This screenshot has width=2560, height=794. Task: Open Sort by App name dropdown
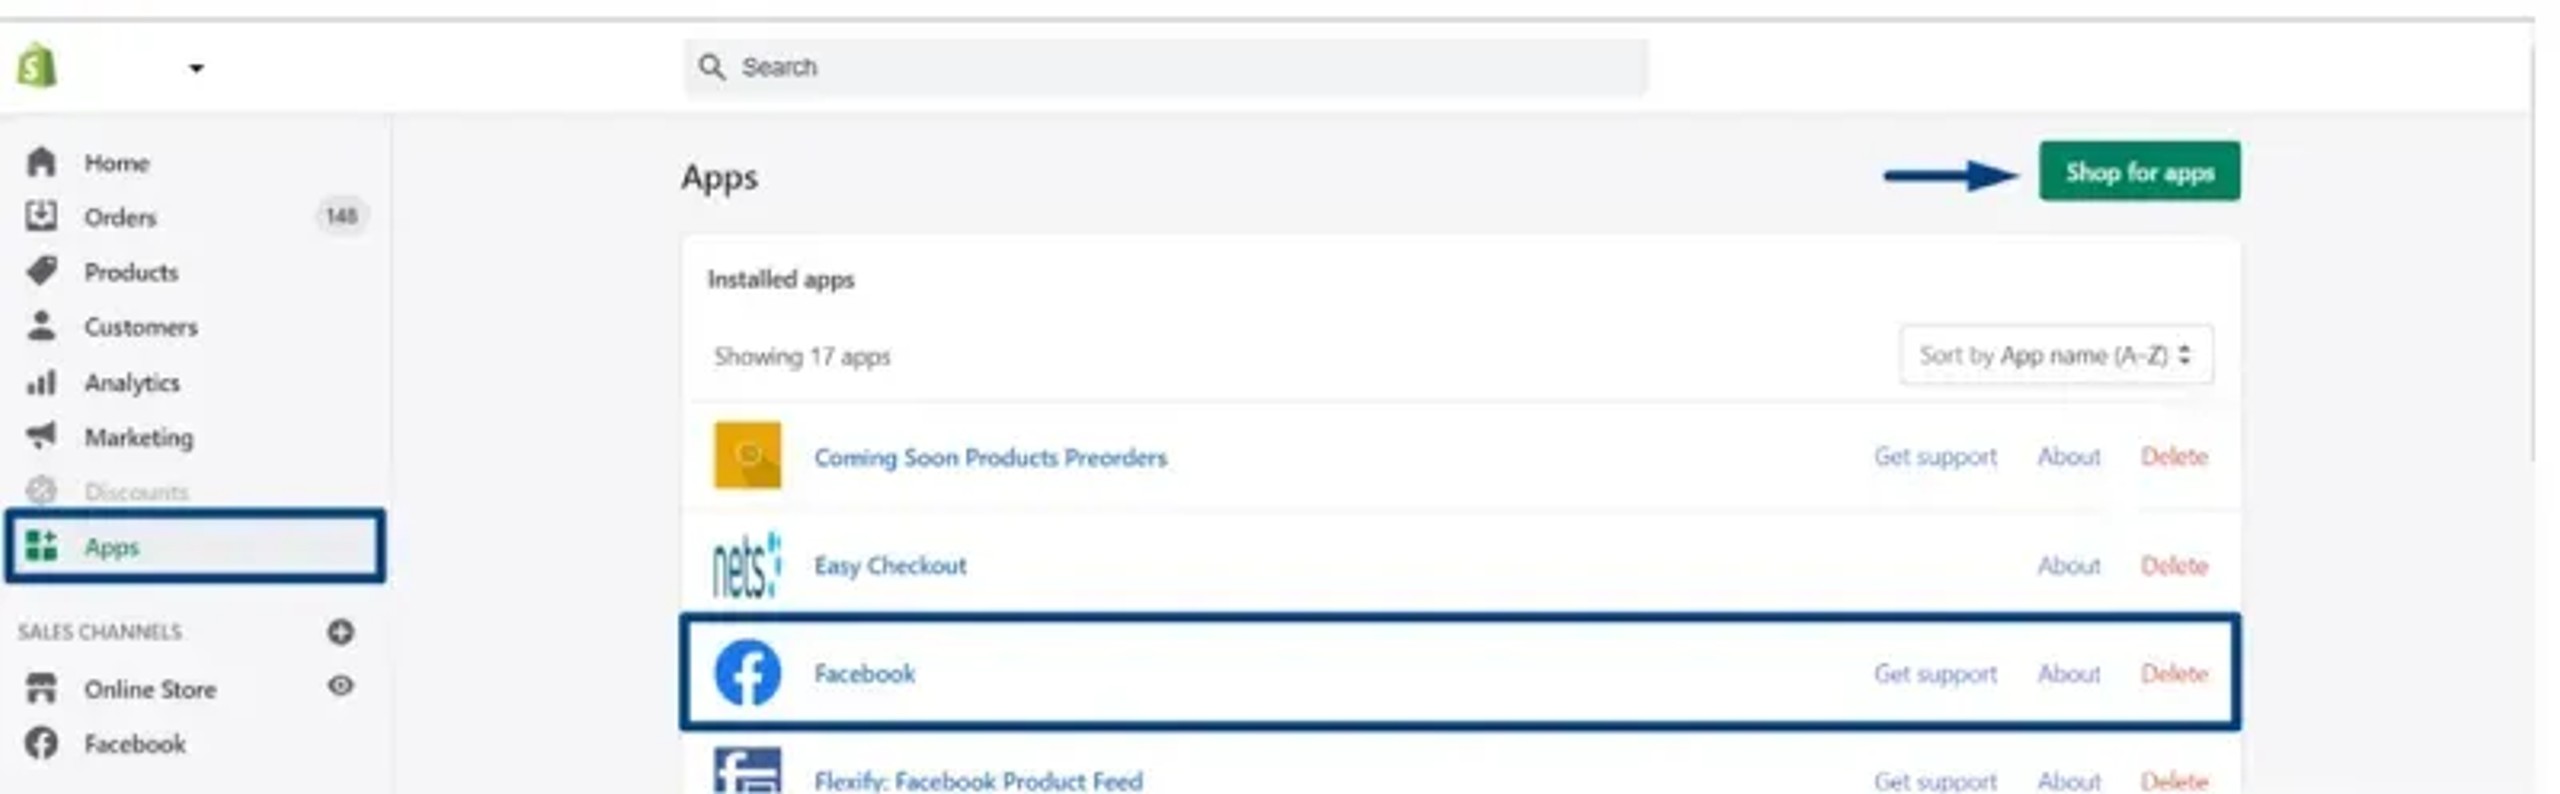pos(2056,355)
